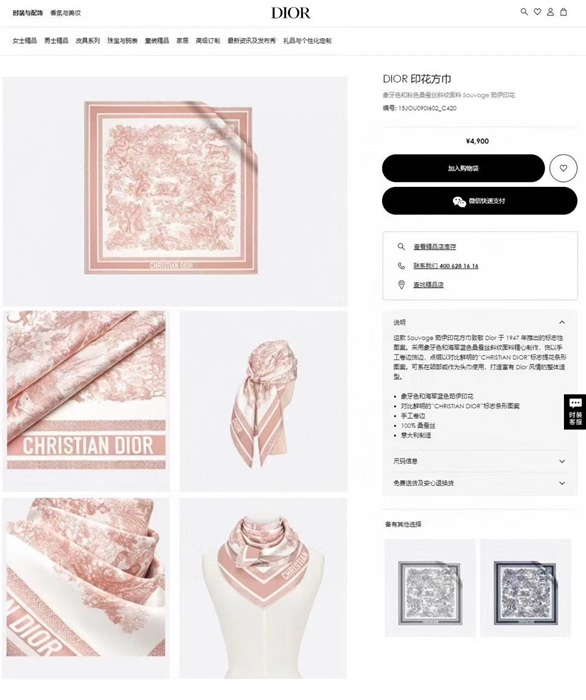586x700 pixels.
Task: Expand the 尺码信息 size section
Action: pyautogui.click(x=479, y=461)
